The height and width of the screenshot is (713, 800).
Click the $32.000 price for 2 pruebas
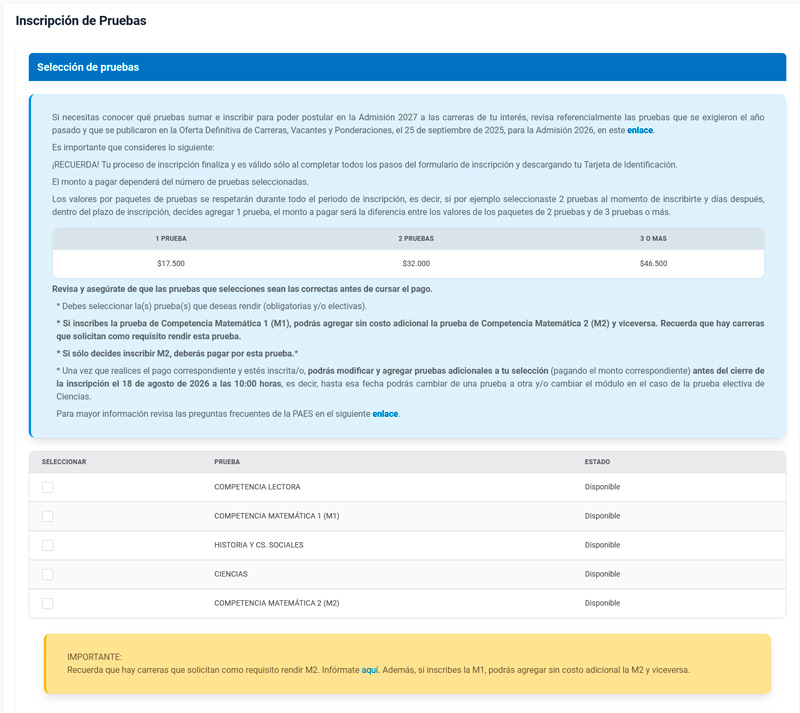pos(416,264)
